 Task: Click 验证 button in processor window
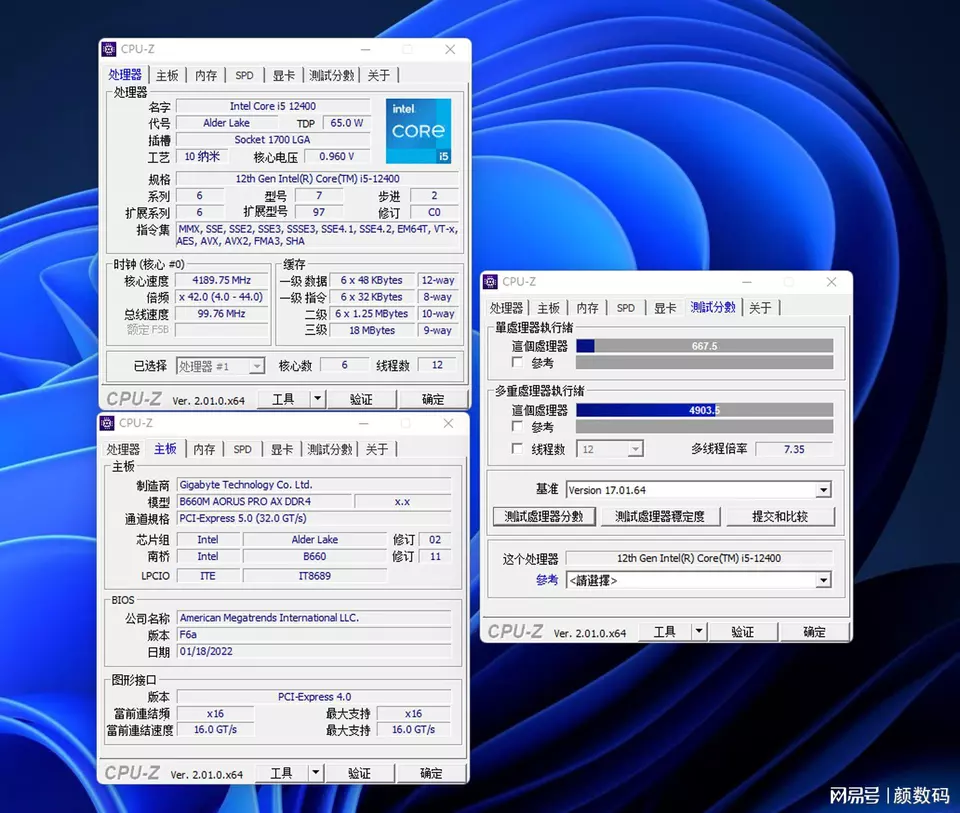pos(361,399)
